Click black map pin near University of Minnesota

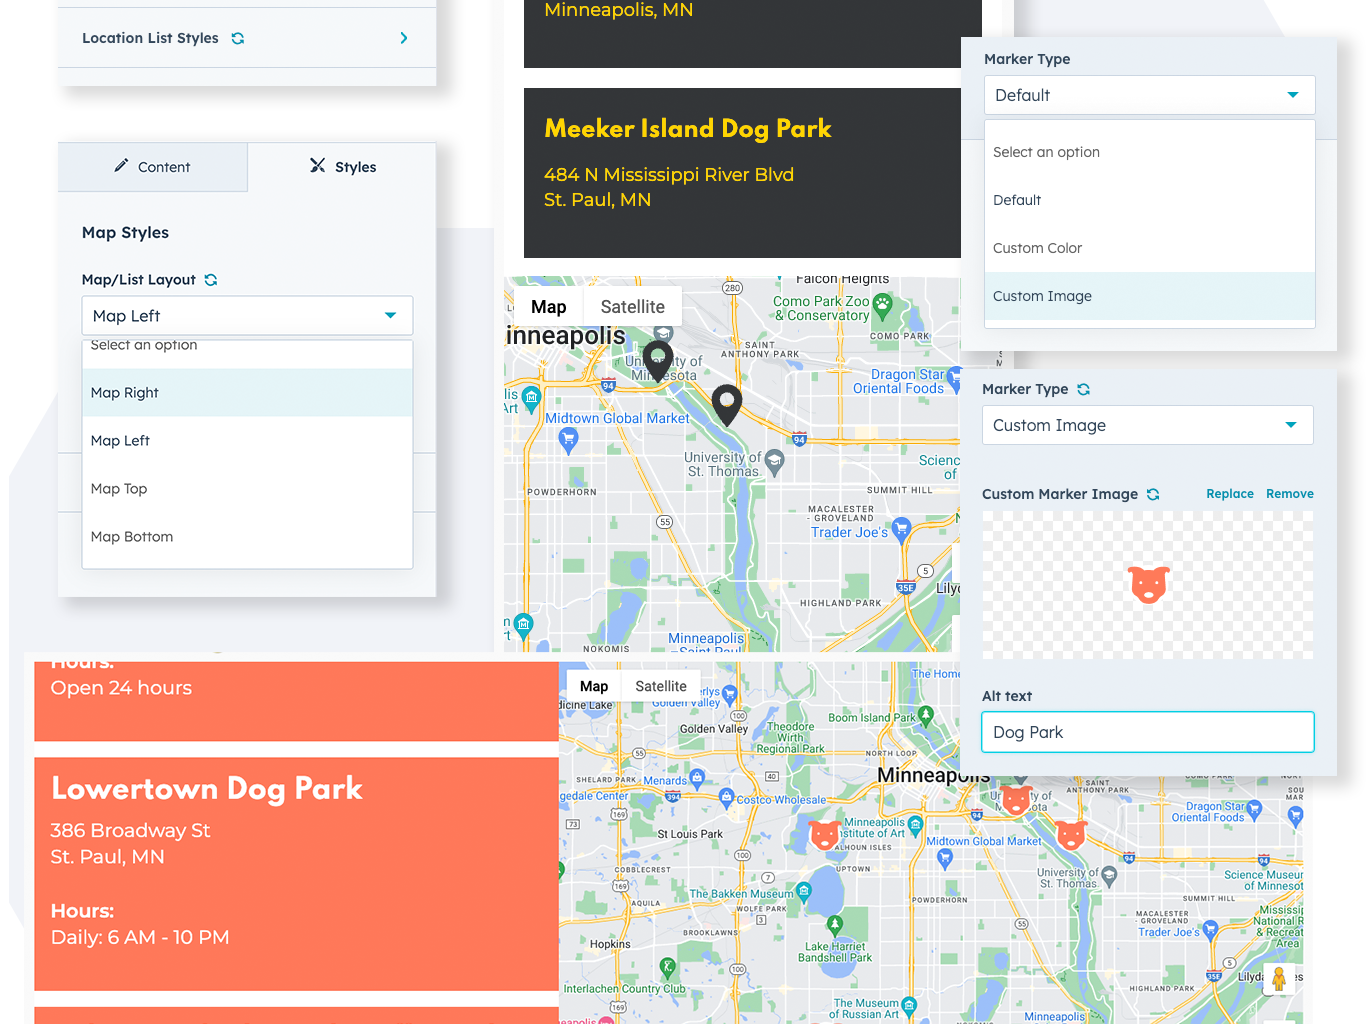[657, 359]
